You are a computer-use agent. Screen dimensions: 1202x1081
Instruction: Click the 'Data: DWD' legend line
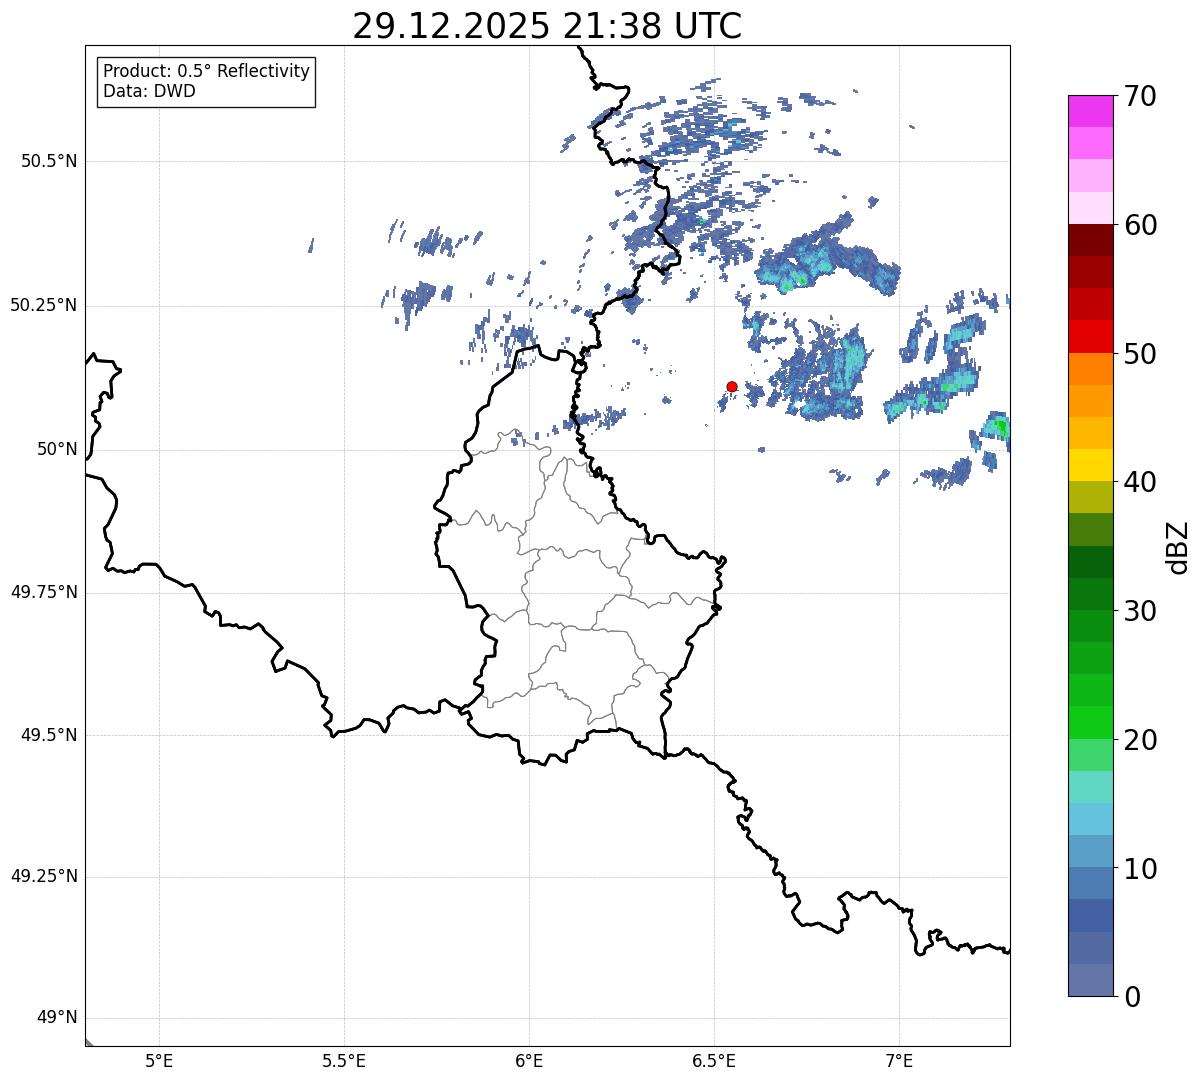point(149,92)
